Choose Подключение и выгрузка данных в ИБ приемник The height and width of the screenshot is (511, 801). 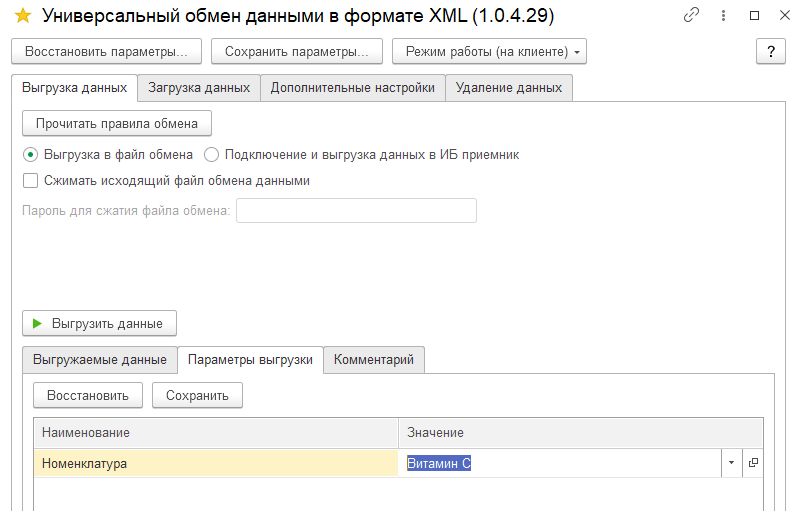211,155
